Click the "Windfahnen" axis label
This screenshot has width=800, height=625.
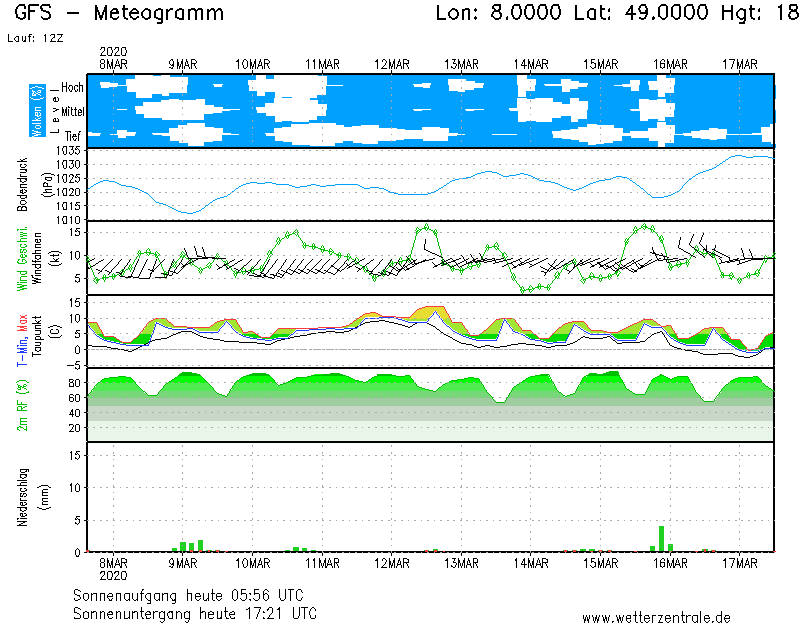pos(37,259)
